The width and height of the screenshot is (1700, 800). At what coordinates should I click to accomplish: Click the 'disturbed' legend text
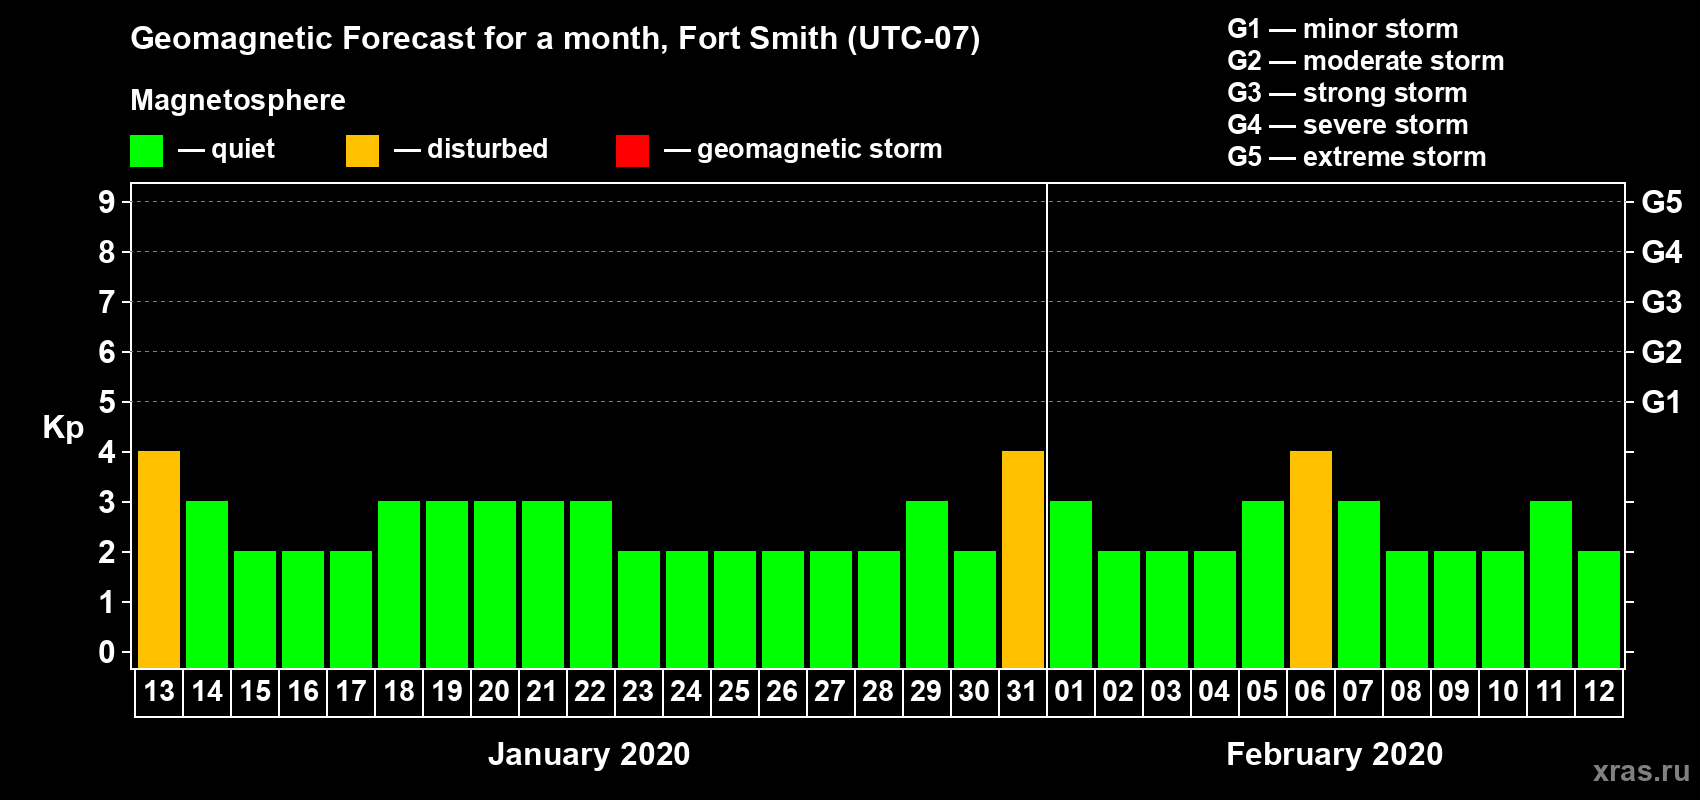coord(487,149)
